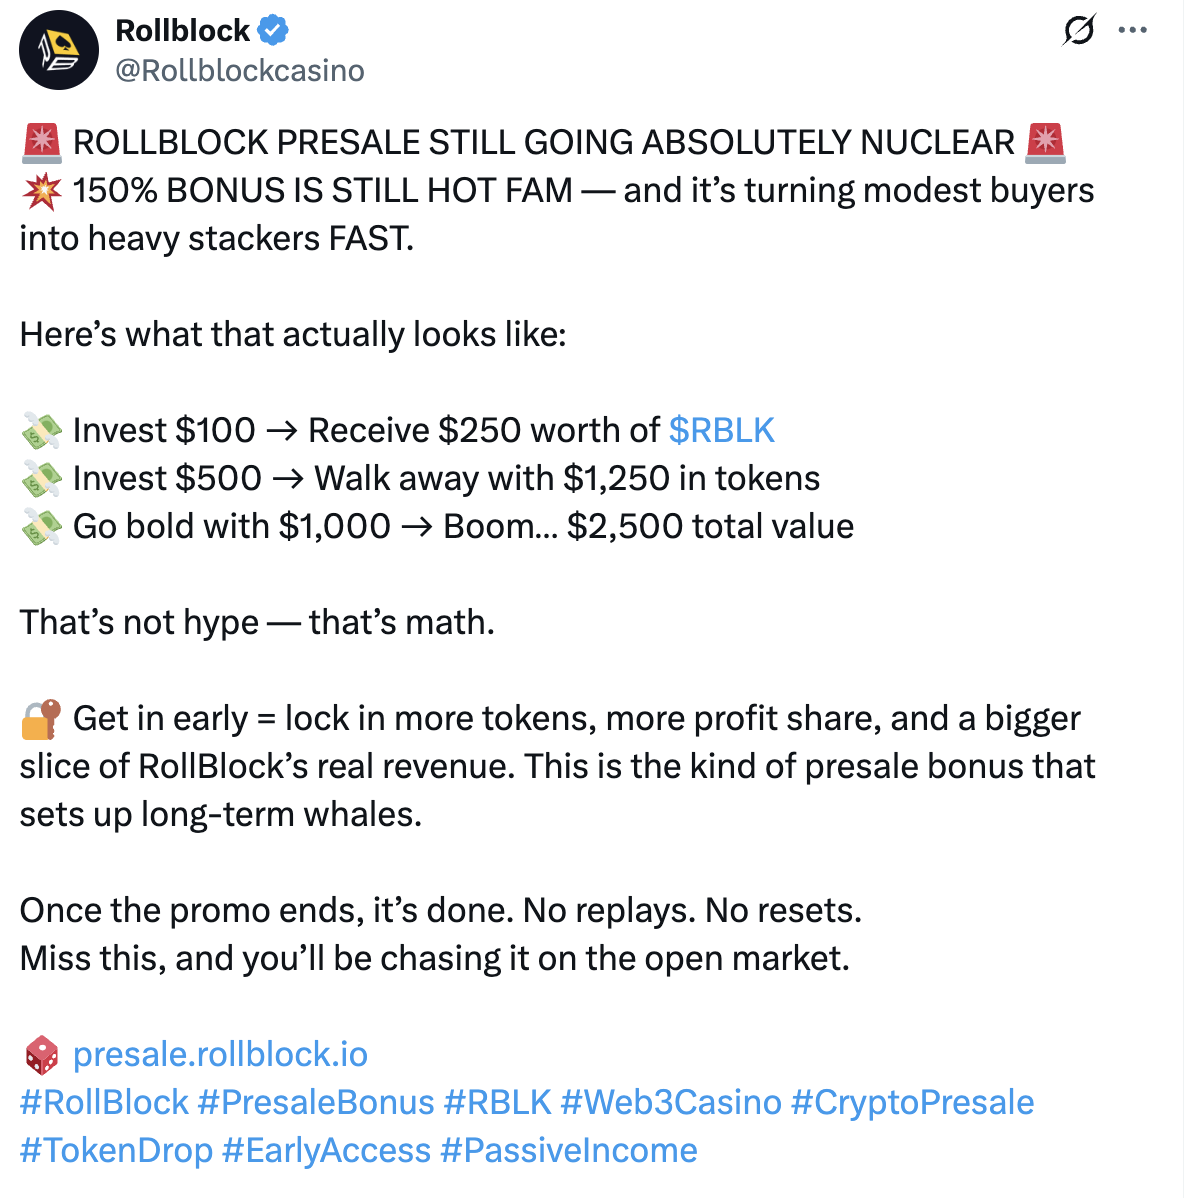Click the blue verified badge
The image size is (1184, 1198).
pyautogui.click(x=273, y=31)
